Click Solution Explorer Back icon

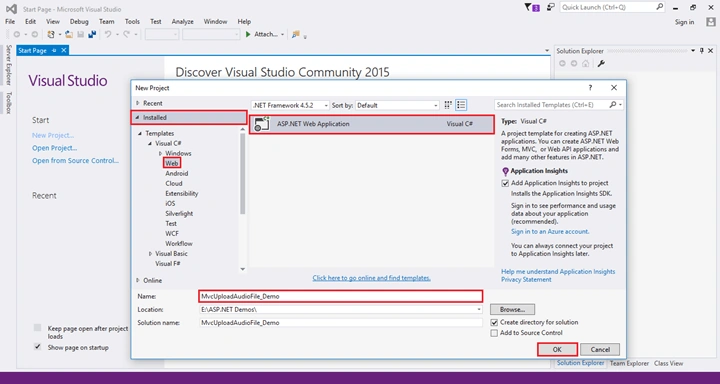click(x=562, y=64)
